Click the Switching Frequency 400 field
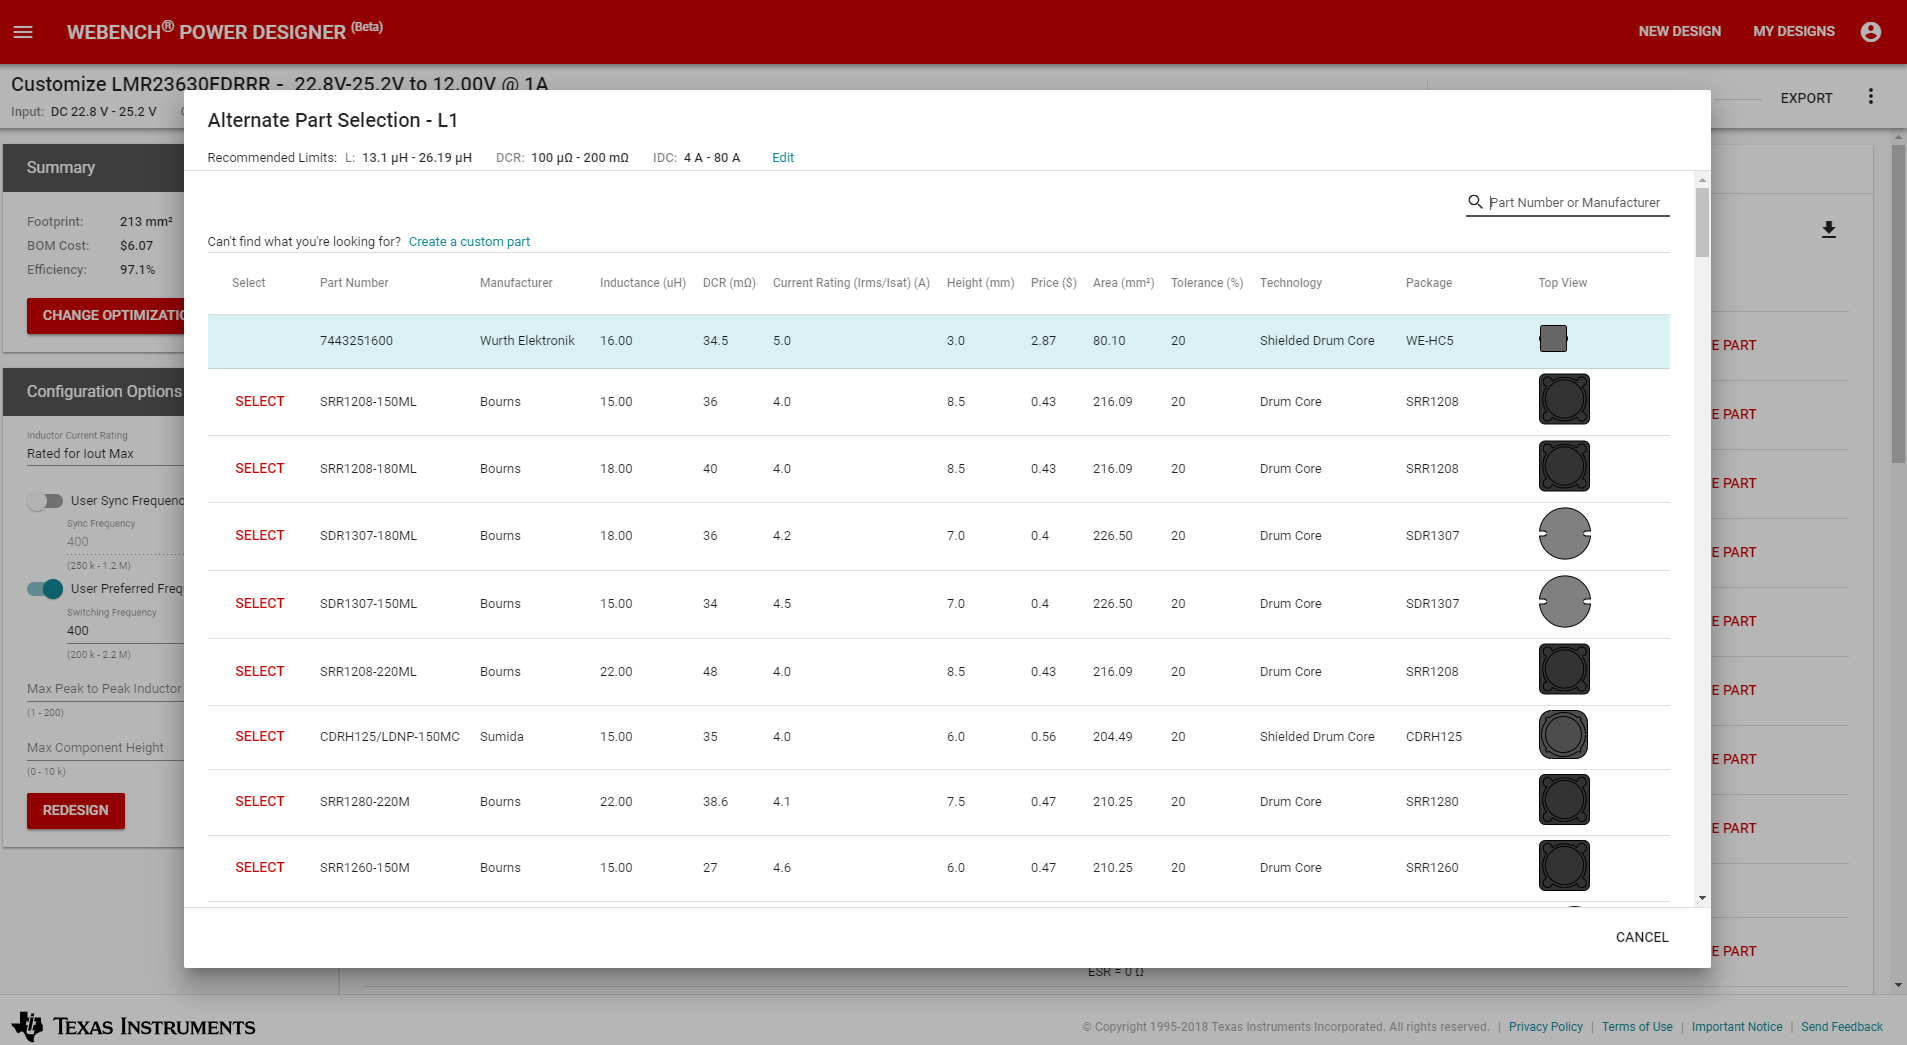Viewport: 1907px width, 1045px height. click(x=125, y=631)
